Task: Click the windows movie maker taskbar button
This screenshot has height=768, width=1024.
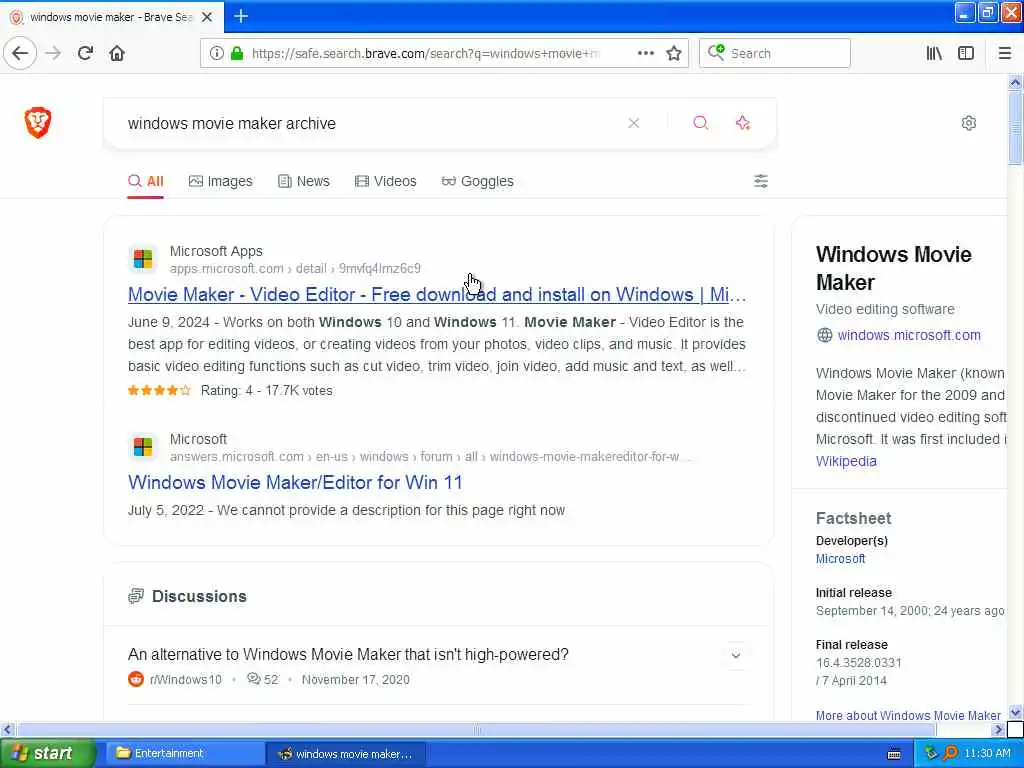Action: (x=345, y=754)
